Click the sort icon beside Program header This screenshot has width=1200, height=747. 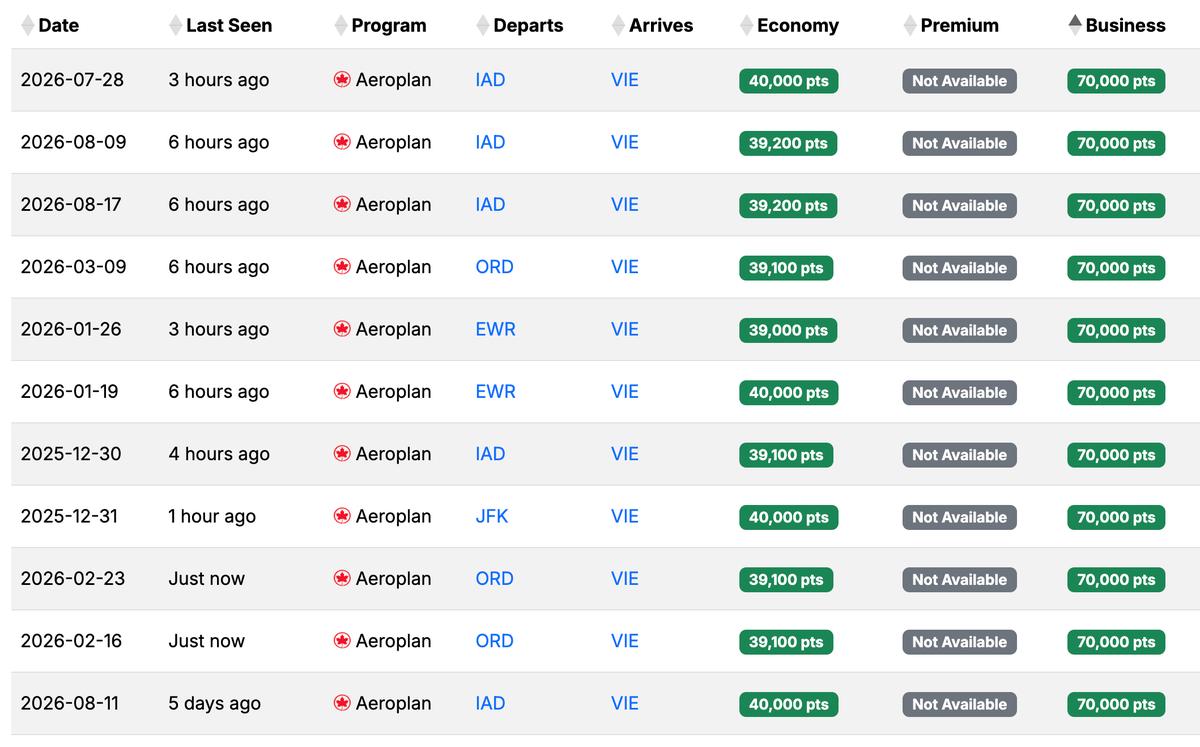341,26
